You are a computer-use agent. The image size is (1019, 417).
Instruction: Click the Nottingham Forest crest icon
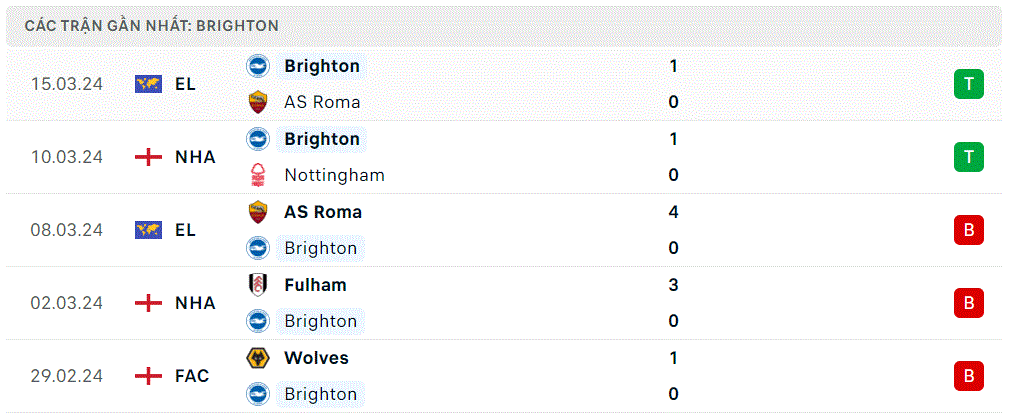click(258, 175)
